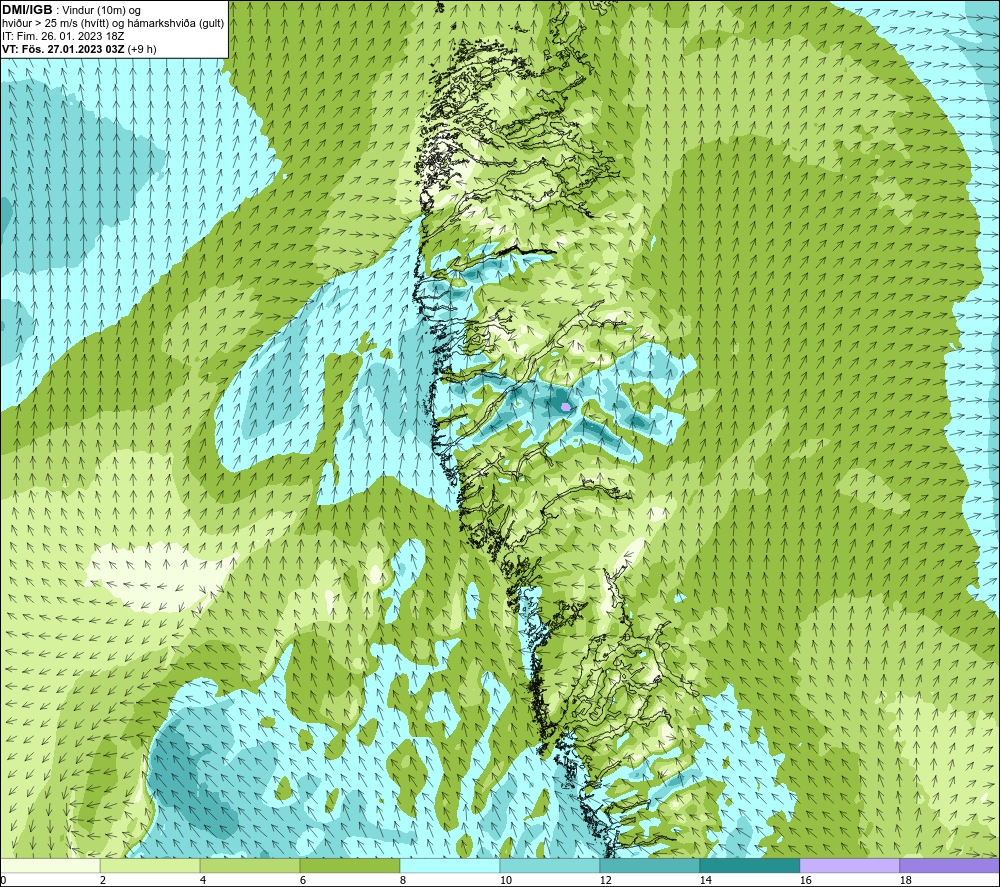Click the 4–6 m/s green legend swatch
1000x887 pixels.
click(250, 866)
